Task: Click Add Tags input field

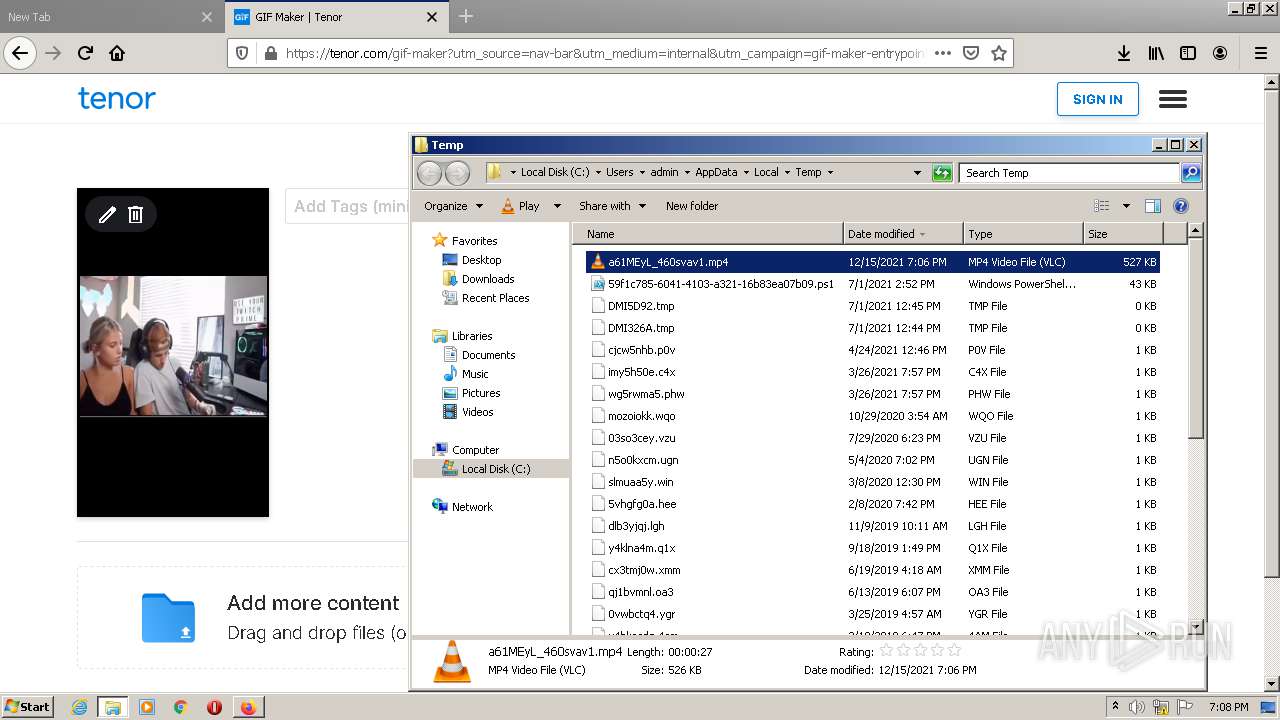Action: coord(347,206)
